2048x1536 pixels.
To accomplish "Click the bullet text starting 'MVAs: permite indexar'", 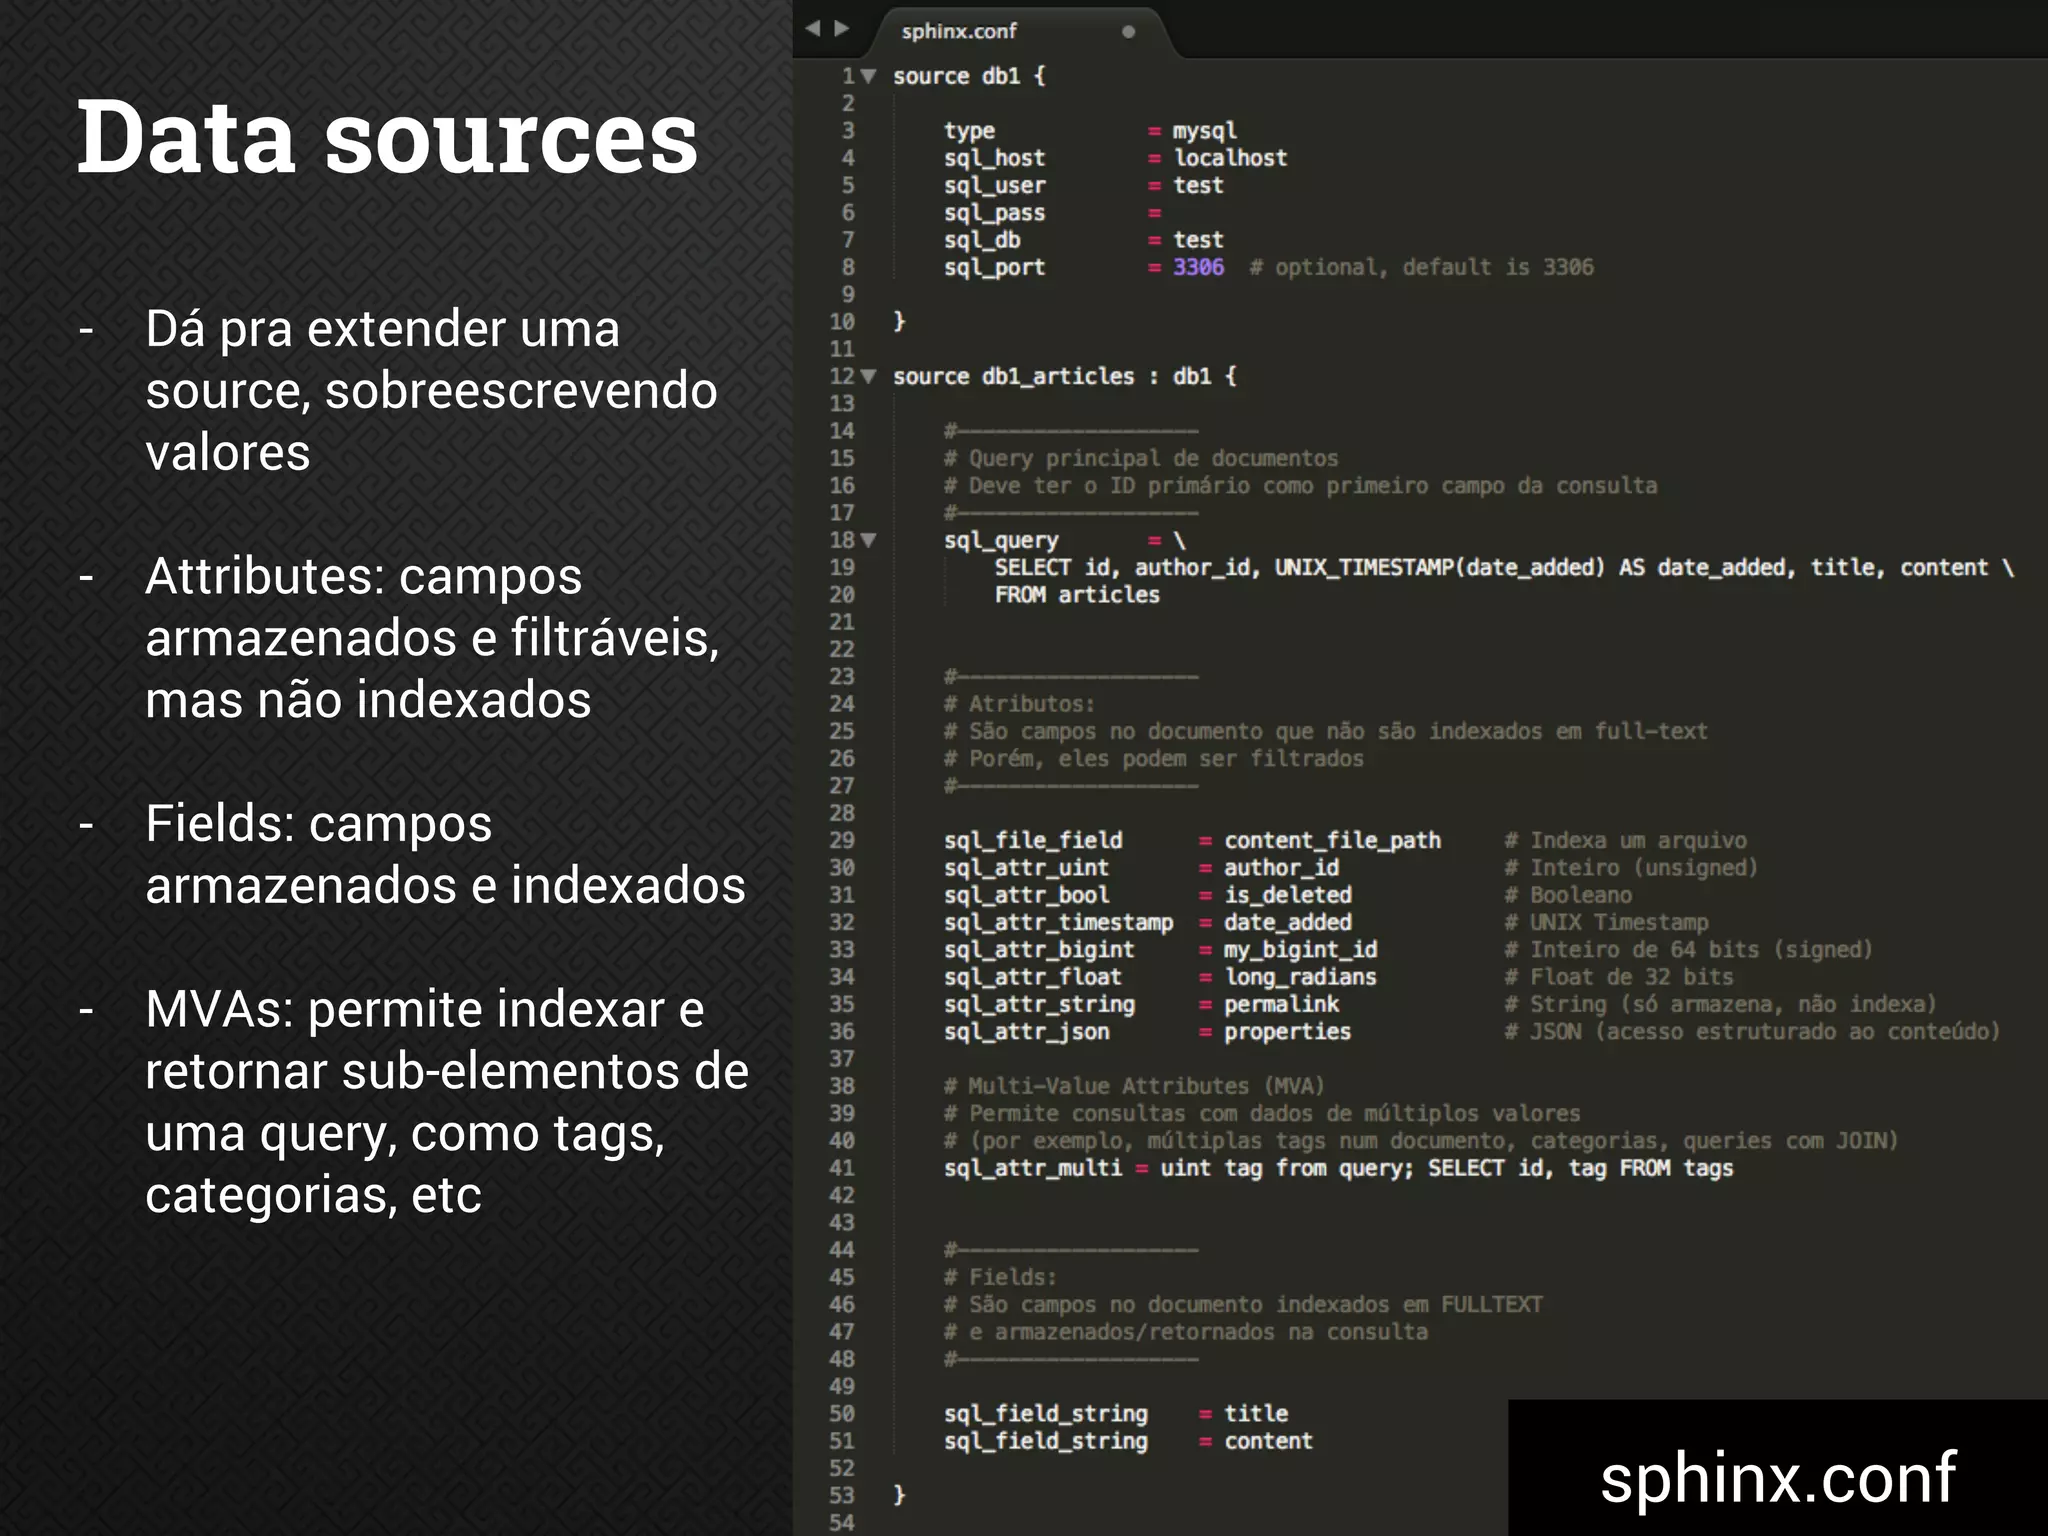I will tap(447, 1102).
